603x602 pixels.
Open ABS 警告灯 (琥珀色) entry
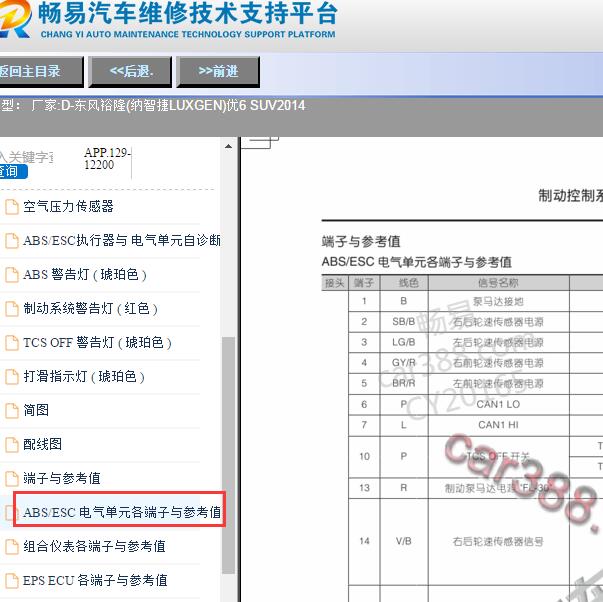[x=85, y=274]
